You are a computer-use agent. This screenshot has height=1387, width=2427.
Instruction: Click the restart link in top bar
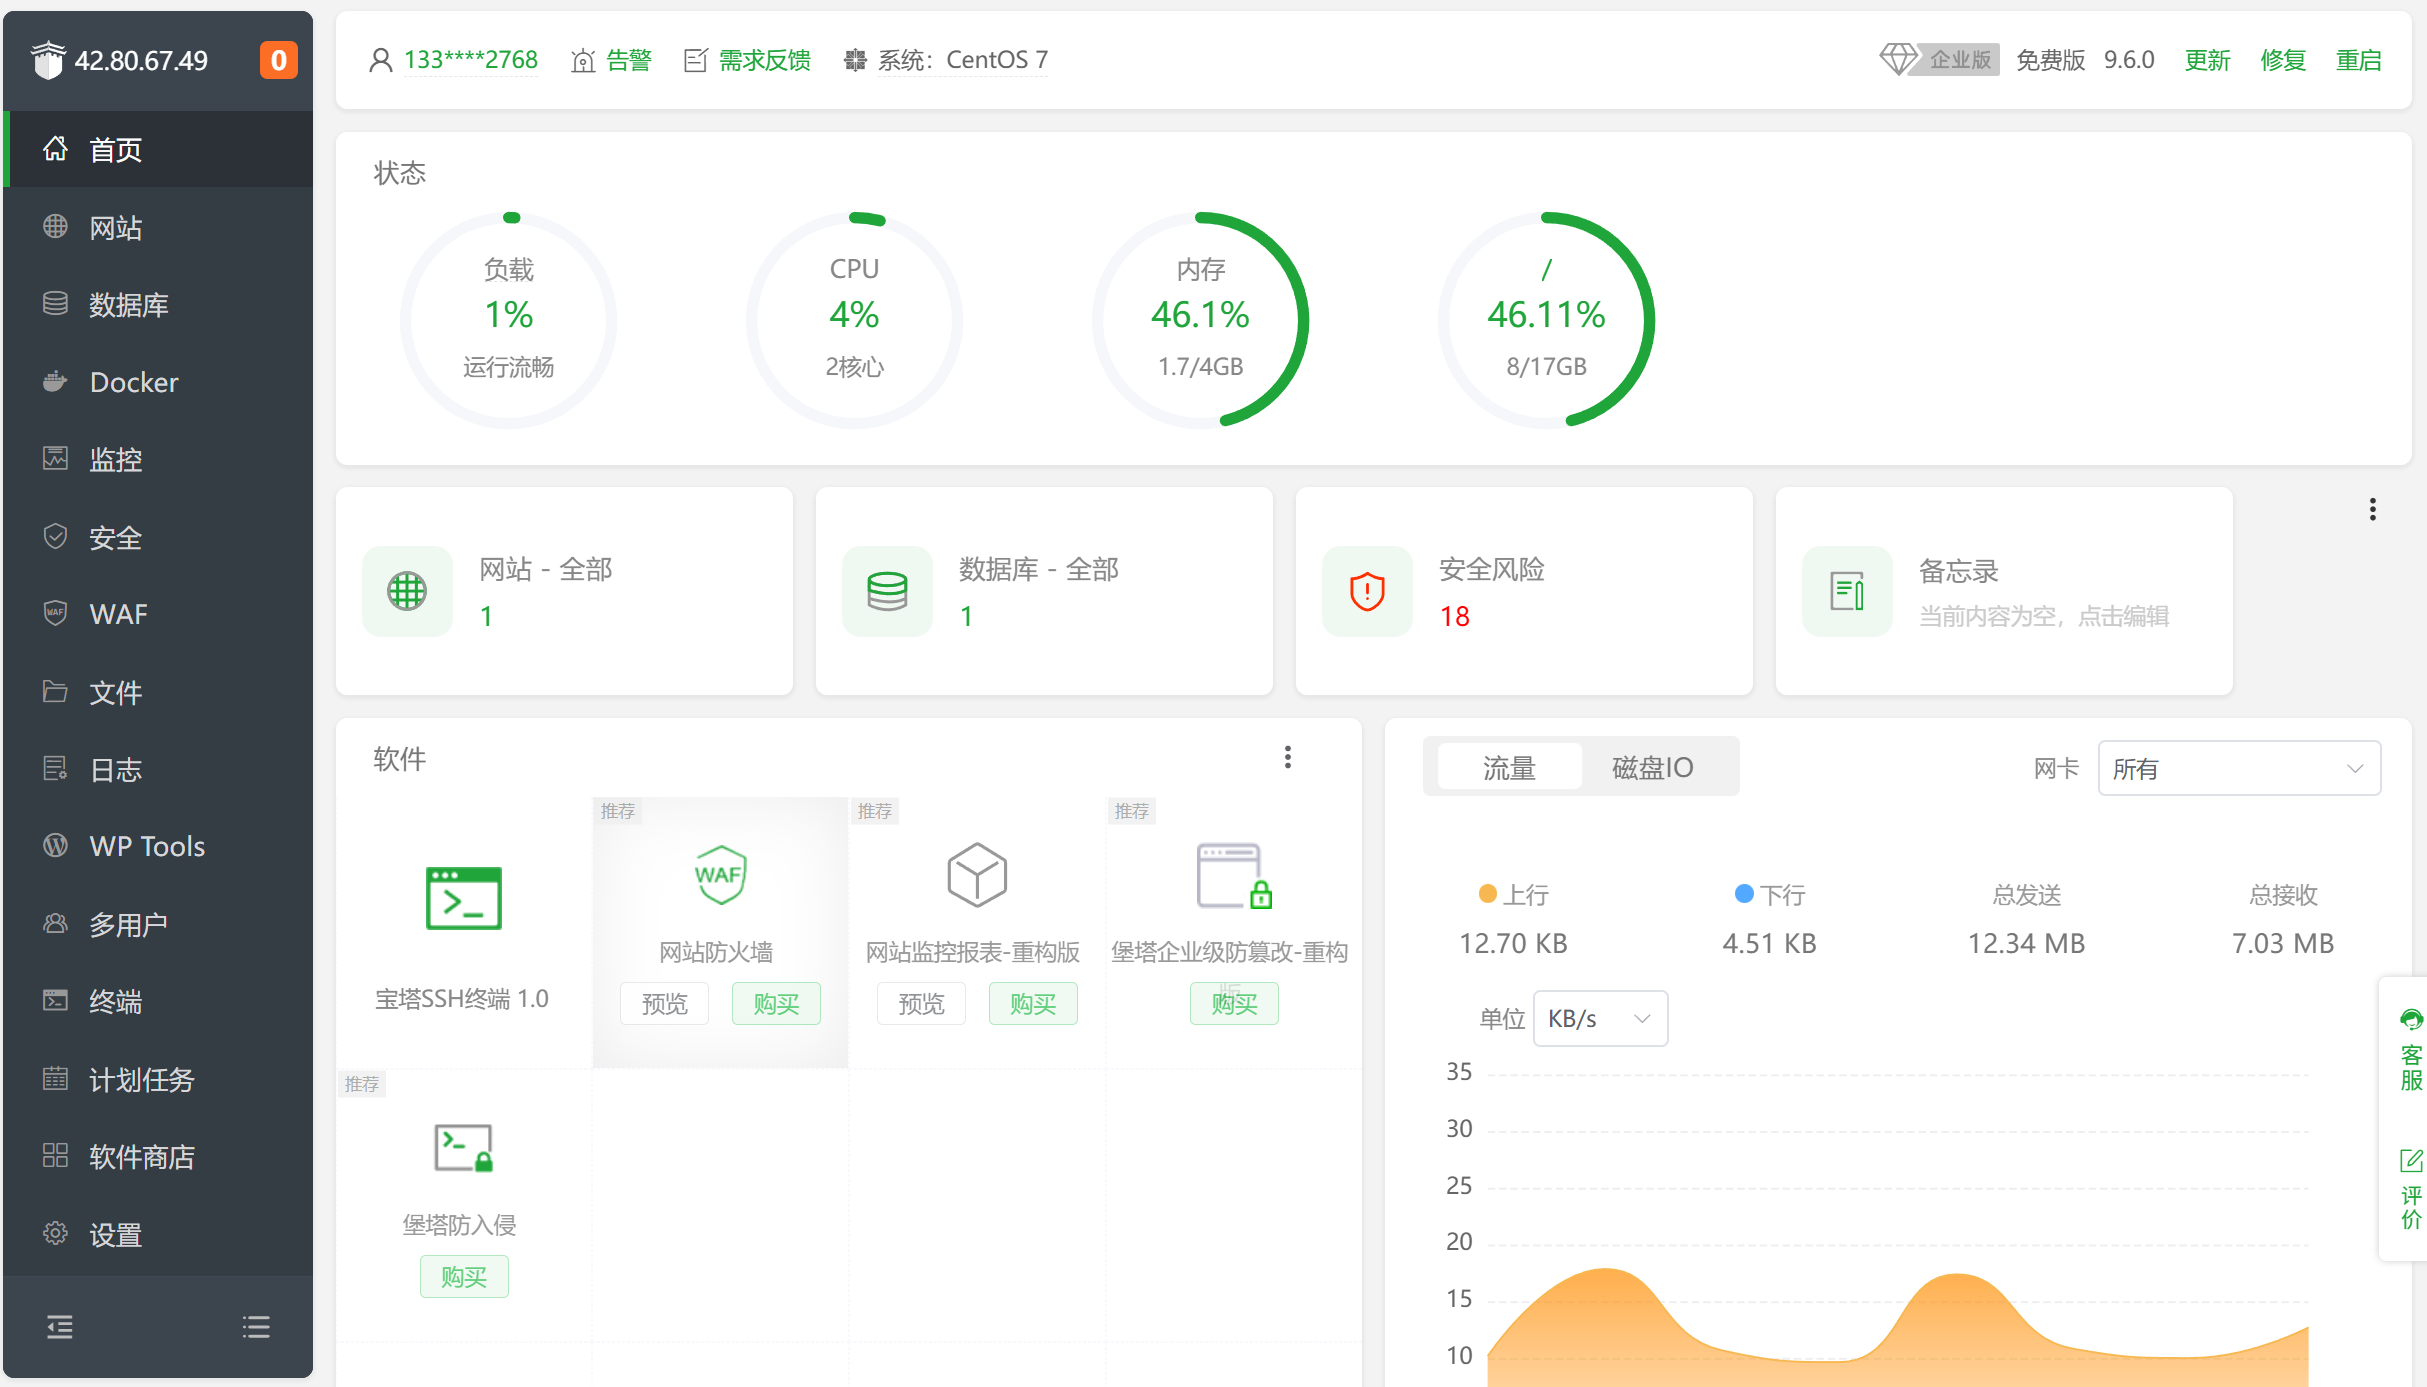(x=2358, y=60)
